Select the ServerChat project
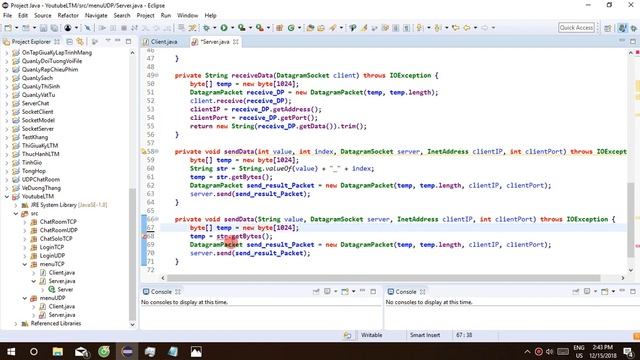 coord(35,103)
